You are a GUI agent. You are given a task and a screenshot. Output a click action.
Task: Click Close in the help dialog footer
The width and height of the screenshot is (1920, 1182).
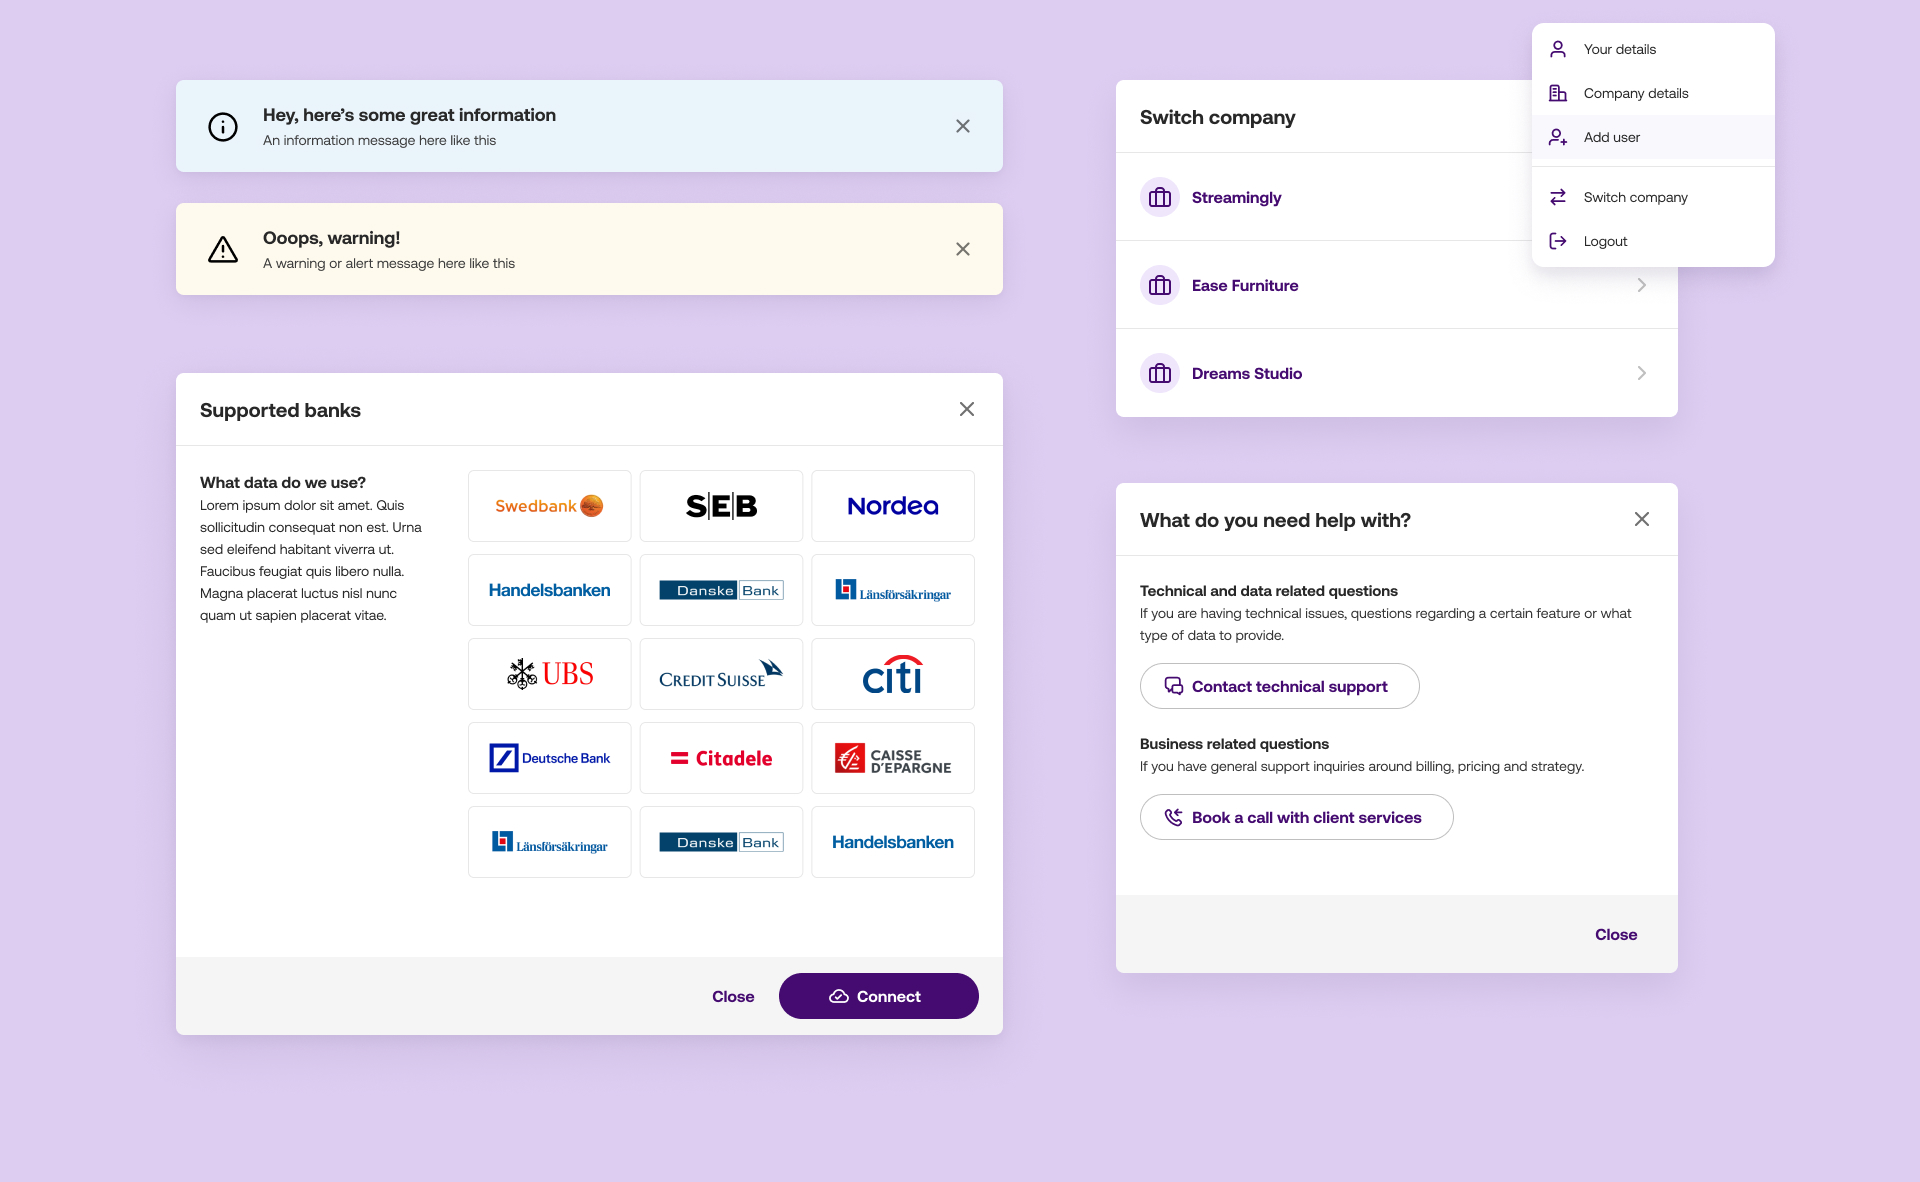1616,934
